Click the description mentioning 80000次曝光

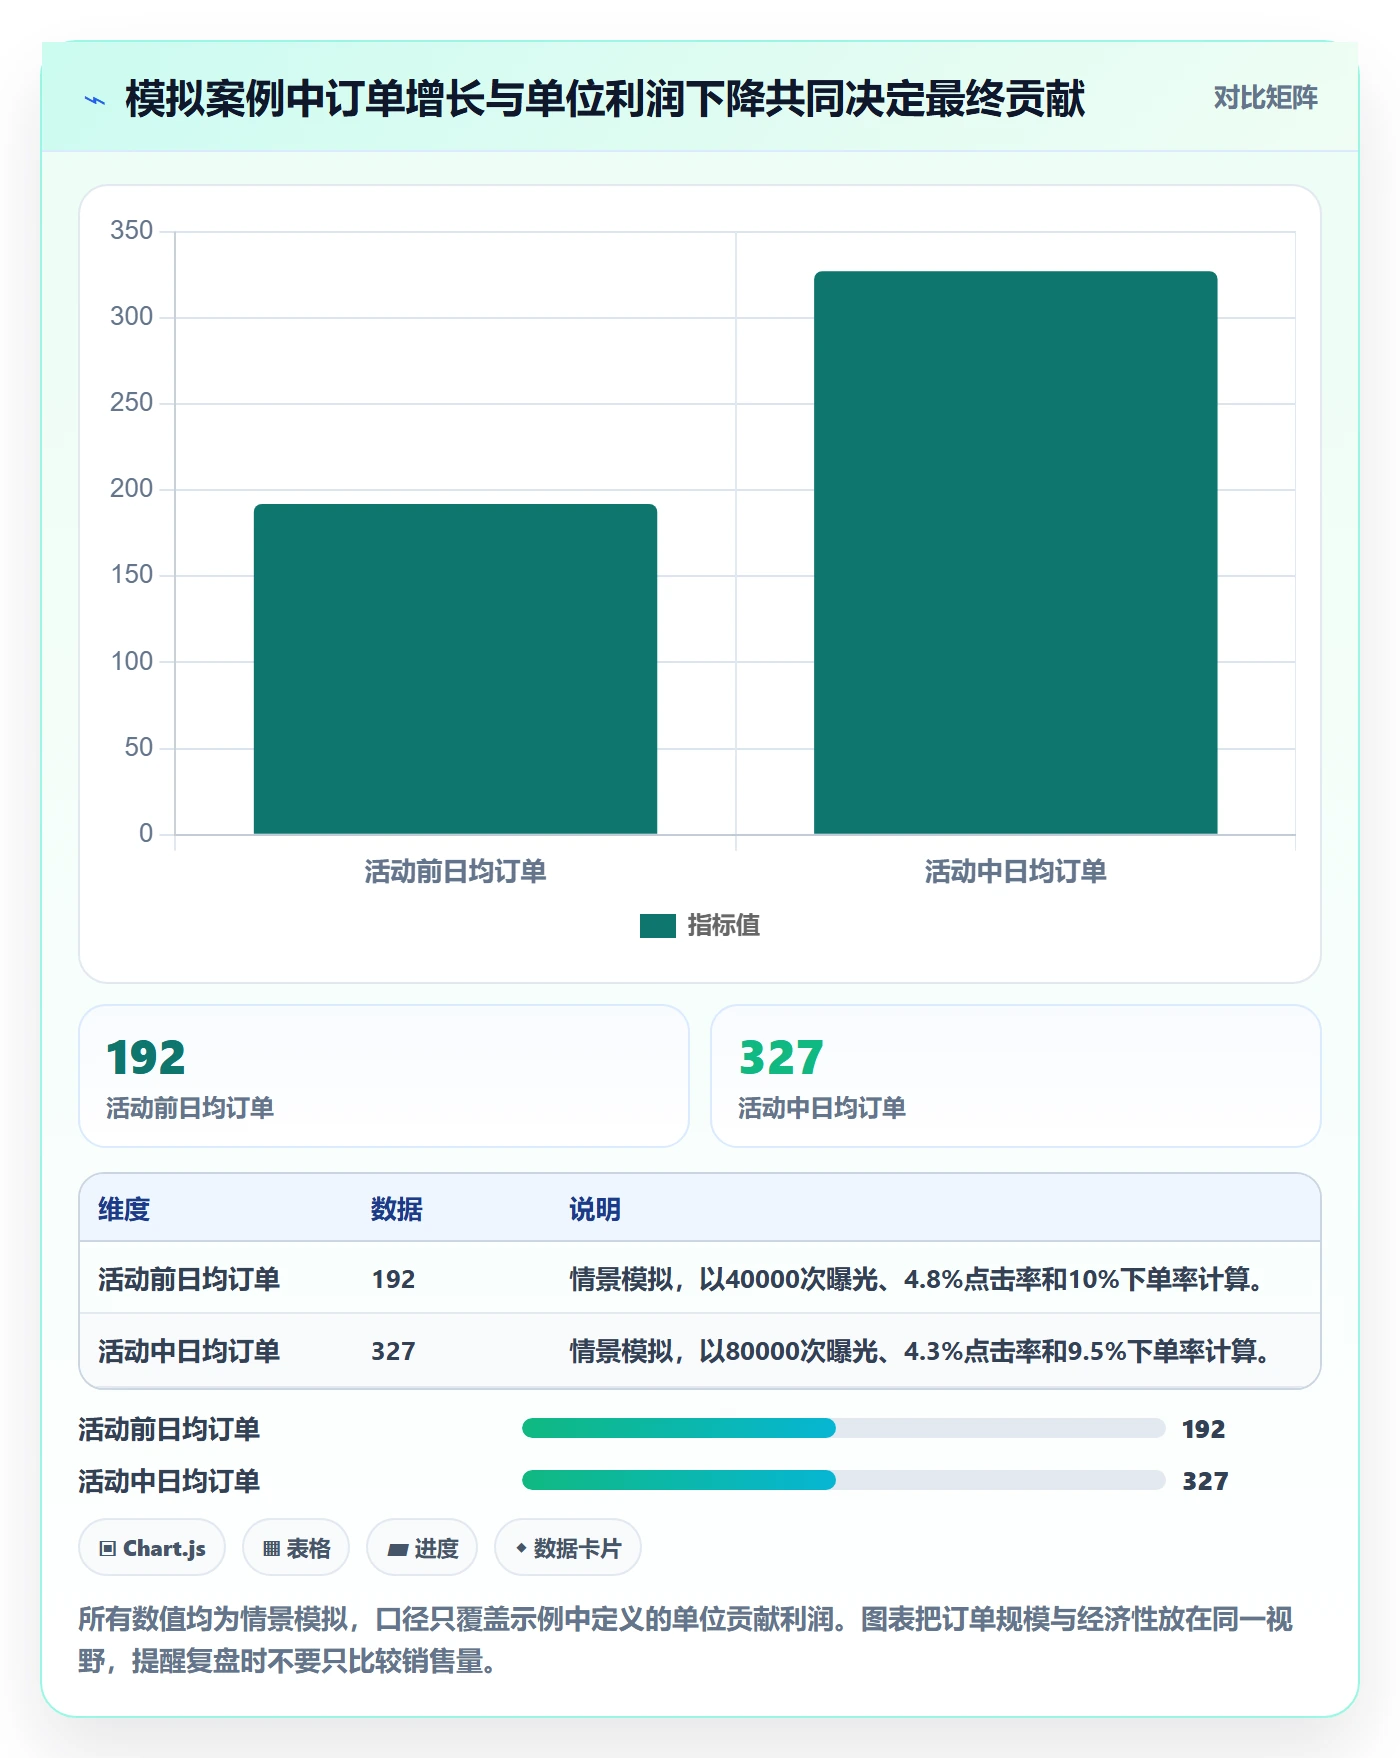pos(923,1352)
